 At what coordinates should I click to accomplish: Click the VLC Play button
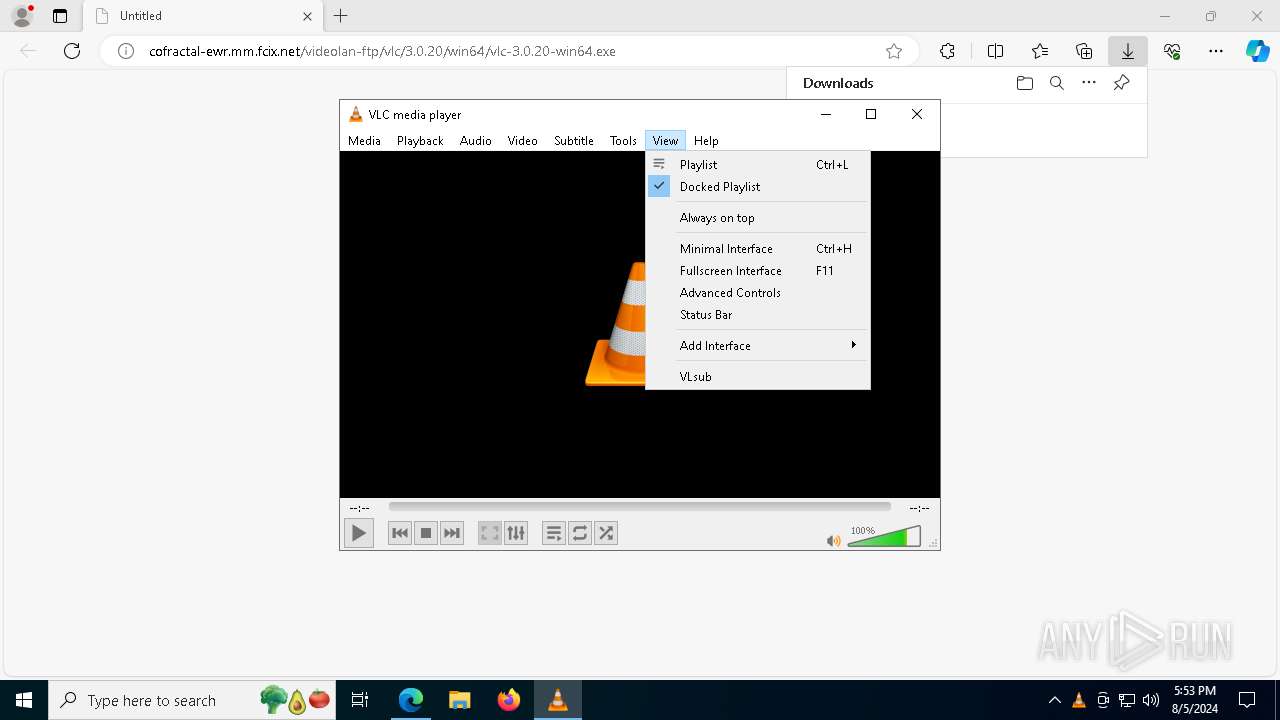(x=358, y=534)
